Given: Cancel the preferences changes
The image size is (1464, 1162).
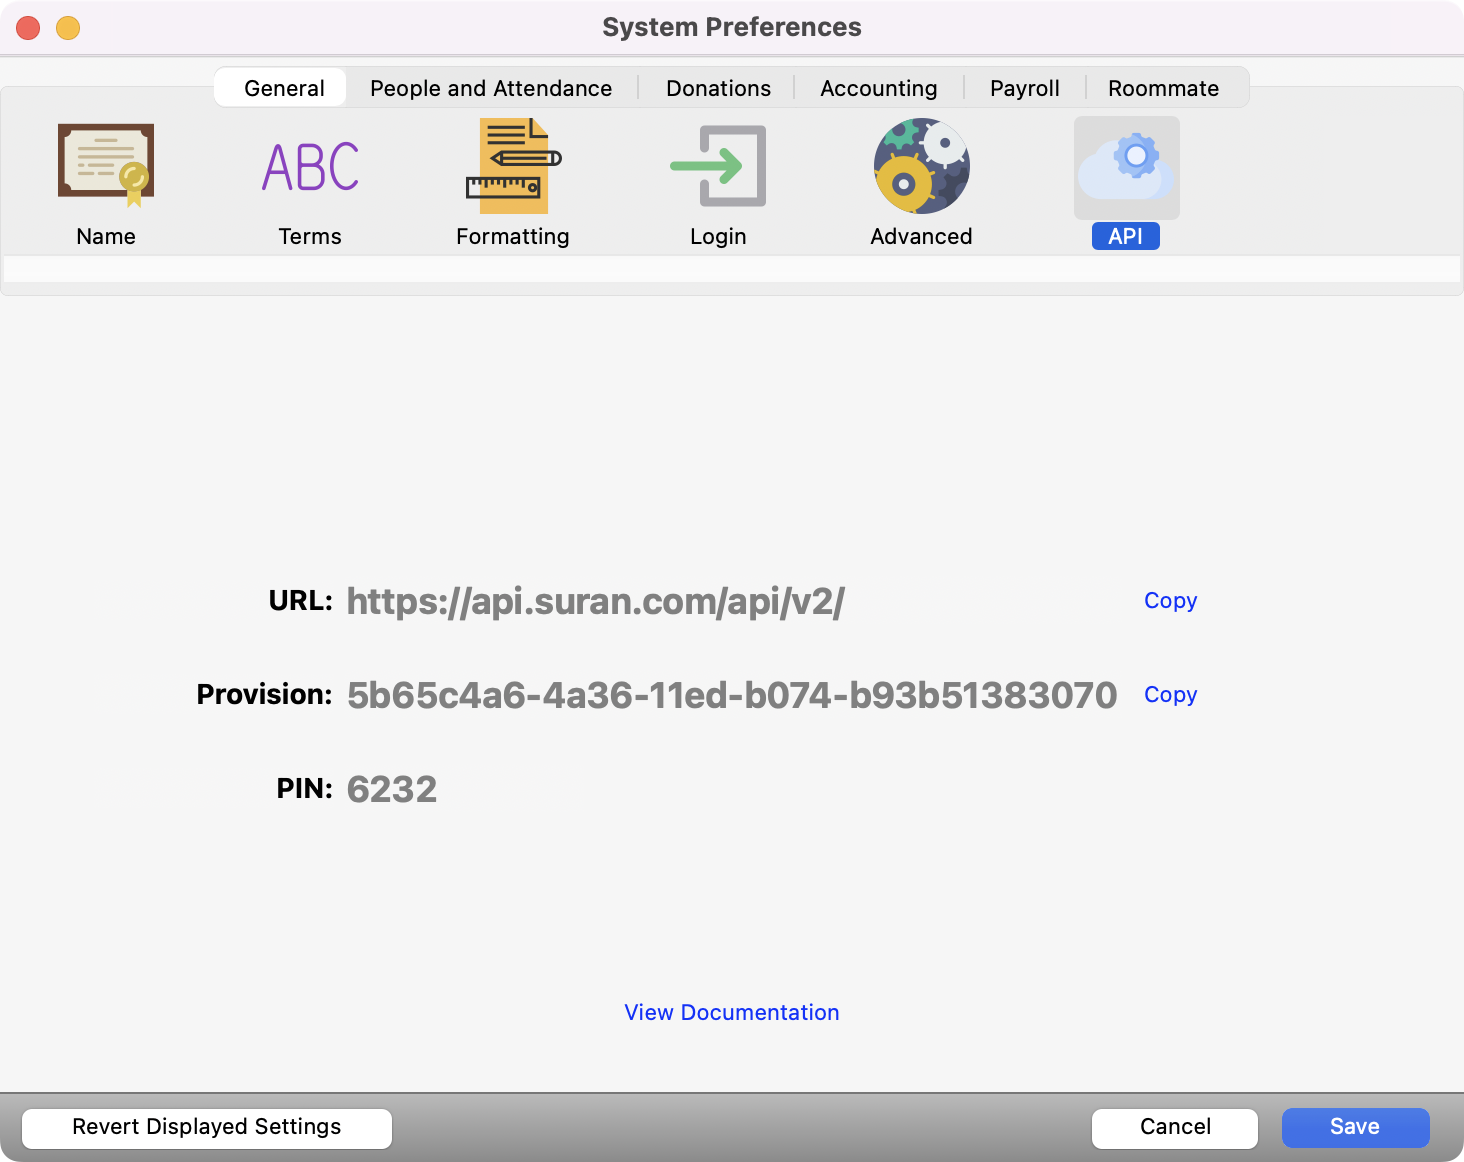Looking at the screenshot, I should tap(1175, 1127).
